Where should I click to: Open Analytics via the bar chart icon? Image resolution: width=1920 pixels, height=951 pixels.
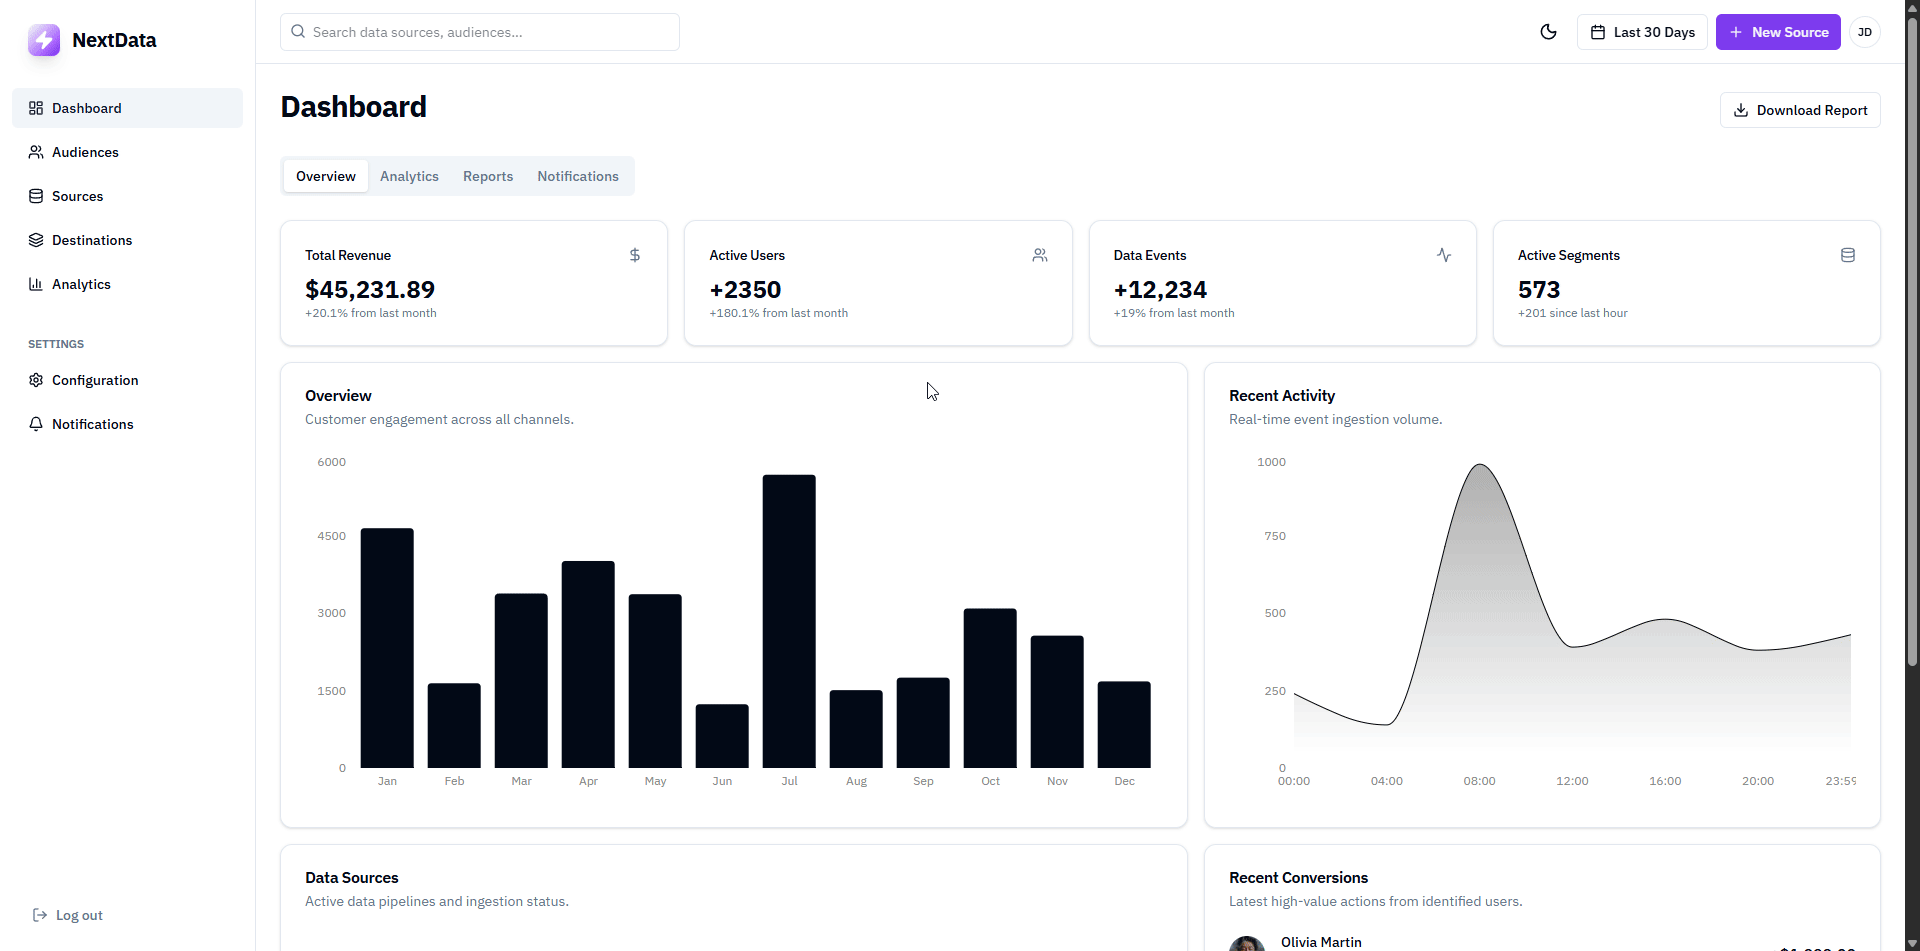tap(36, 284)
